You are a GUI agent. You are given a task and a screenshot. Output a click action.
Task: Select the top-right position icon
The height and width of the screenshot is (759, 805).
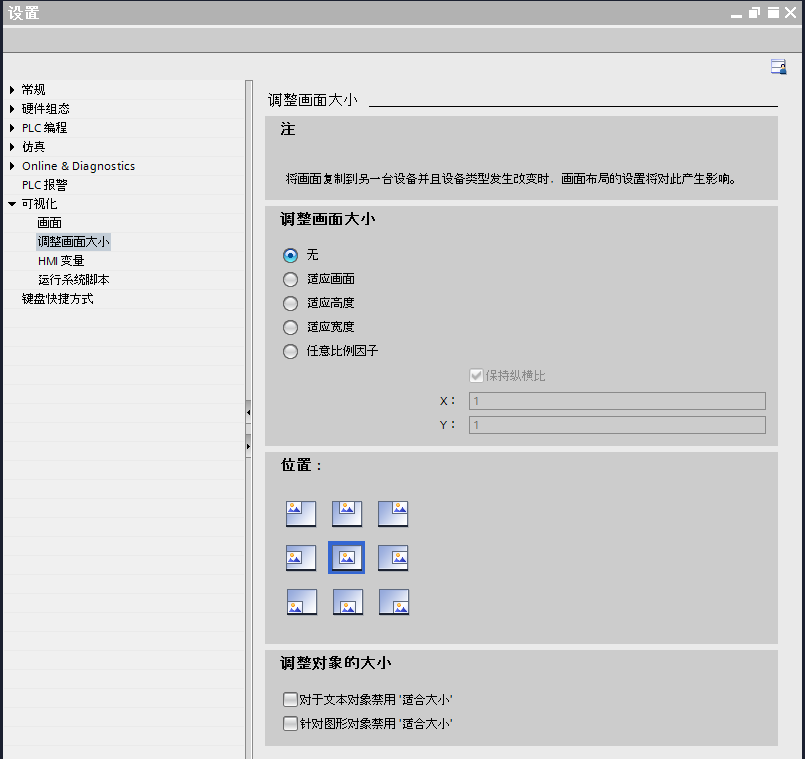pos(393,513)
